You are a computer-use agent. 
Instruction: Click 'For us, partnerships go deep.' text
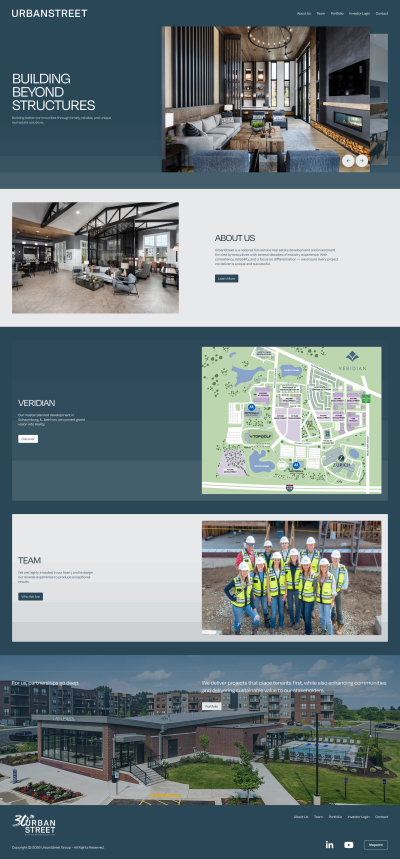pos(45,683)
